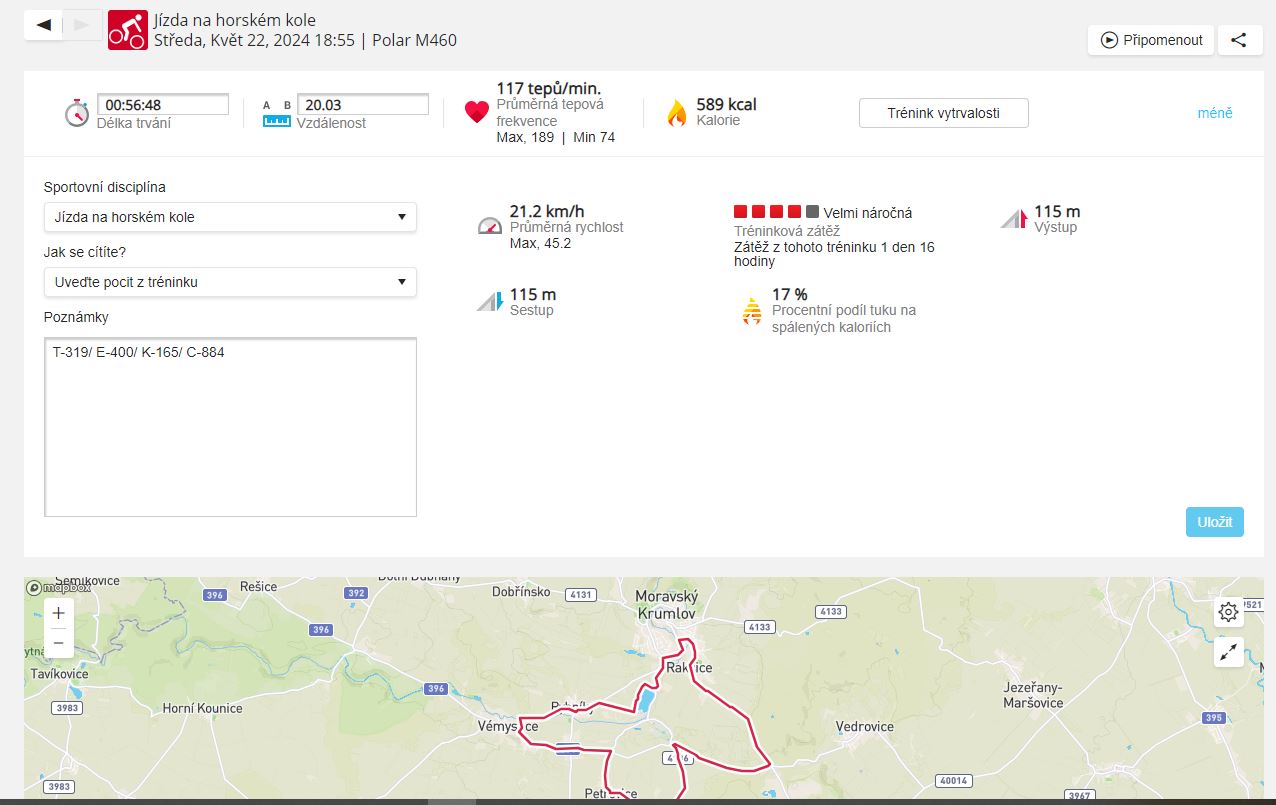The image size is (1276, 805).
Task: Click the average speed gauge icon
Action: 489,226
